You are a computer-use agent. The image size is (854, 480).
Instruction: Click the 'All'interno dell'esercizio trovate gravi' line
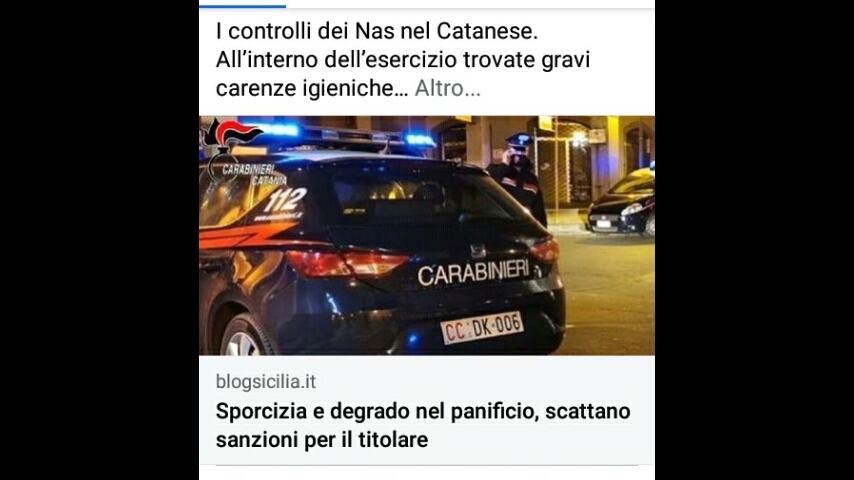tap(403, 59)
